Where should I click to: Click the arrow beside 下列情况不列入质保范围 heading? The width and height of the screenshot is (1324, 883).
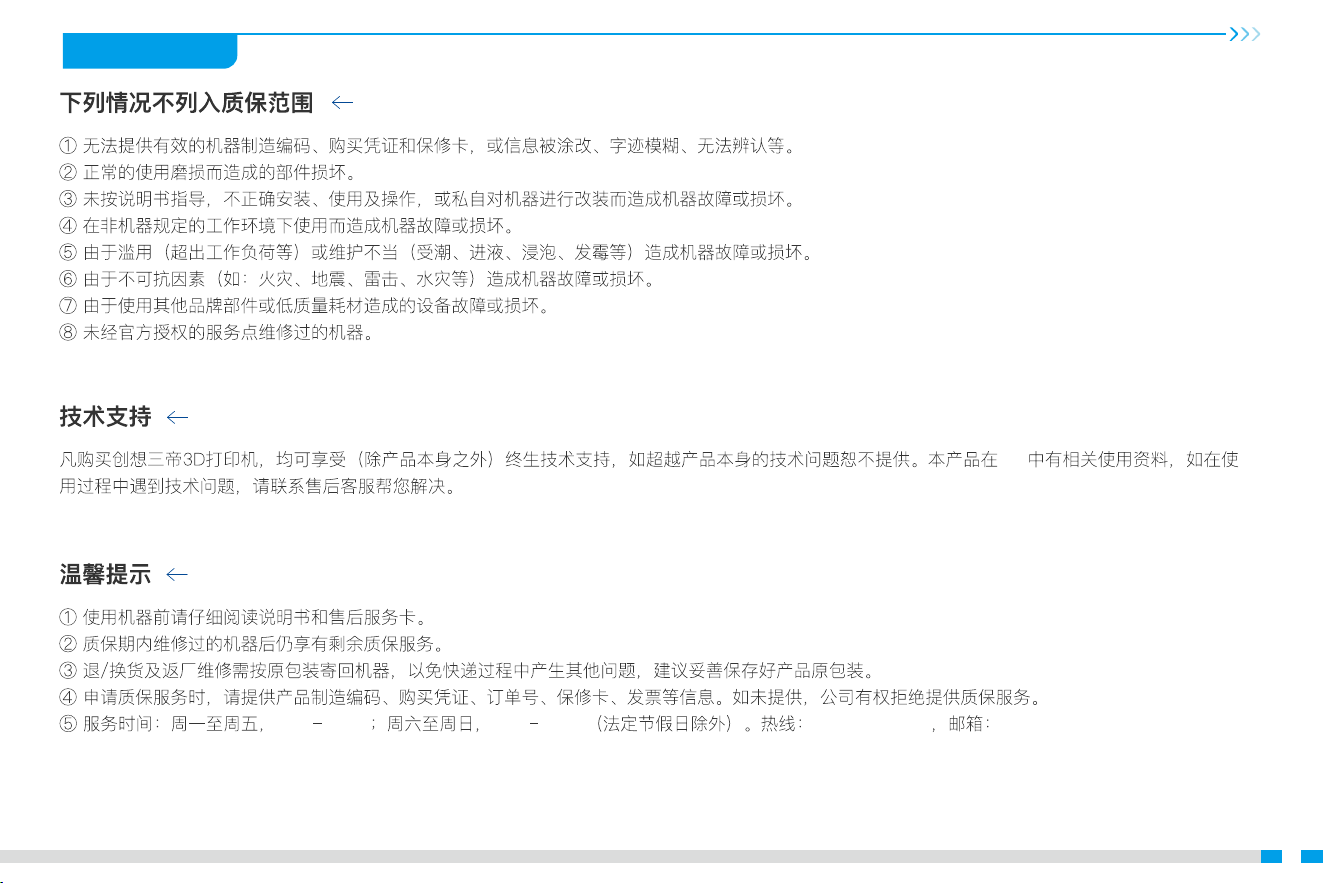click(343, 102)
